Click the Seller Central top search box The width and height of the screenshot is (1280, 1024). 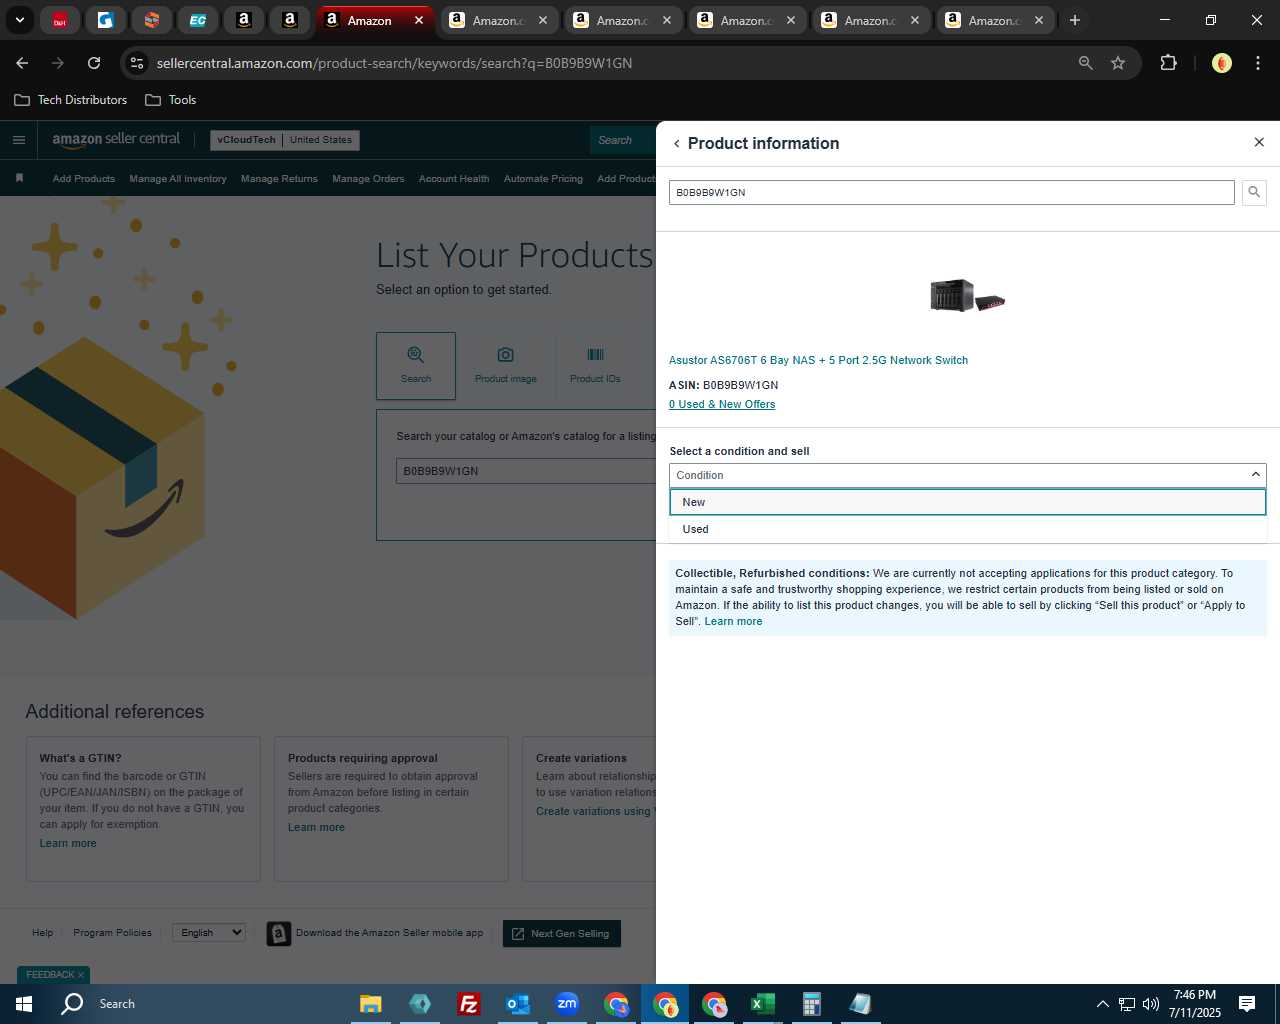(622, 140)
